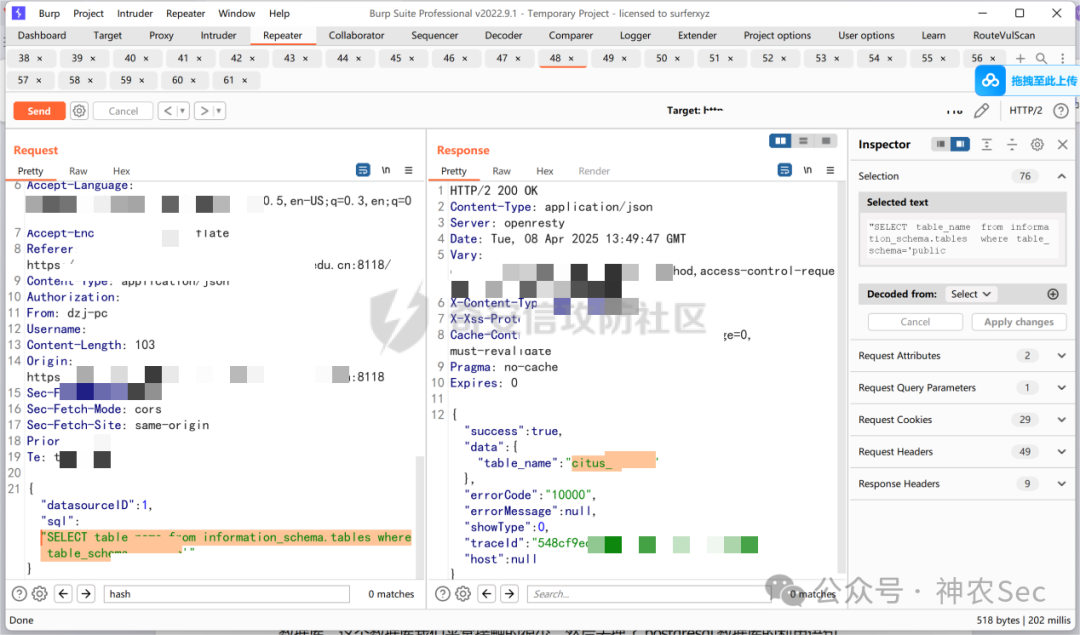The image size is (1080, 635).
Task: Open request pane hamburger menu
Action: pyautogui.click(x=408, y=170)
